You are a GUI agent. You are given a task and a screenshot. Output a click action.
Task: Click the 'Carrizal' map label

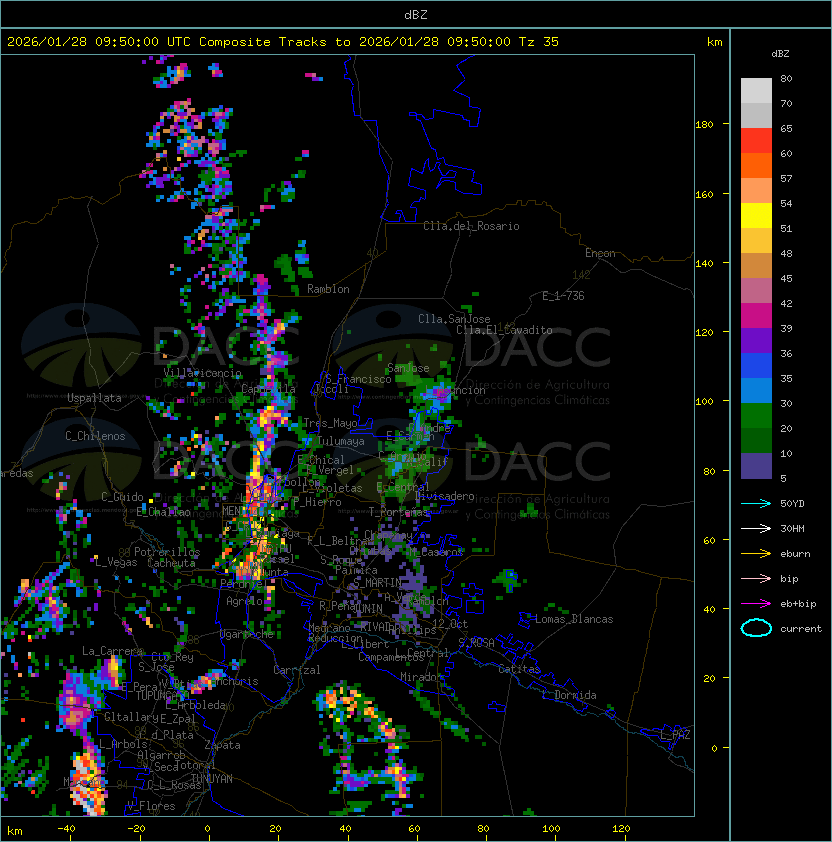pyautogui.click(x=297, y=670)
